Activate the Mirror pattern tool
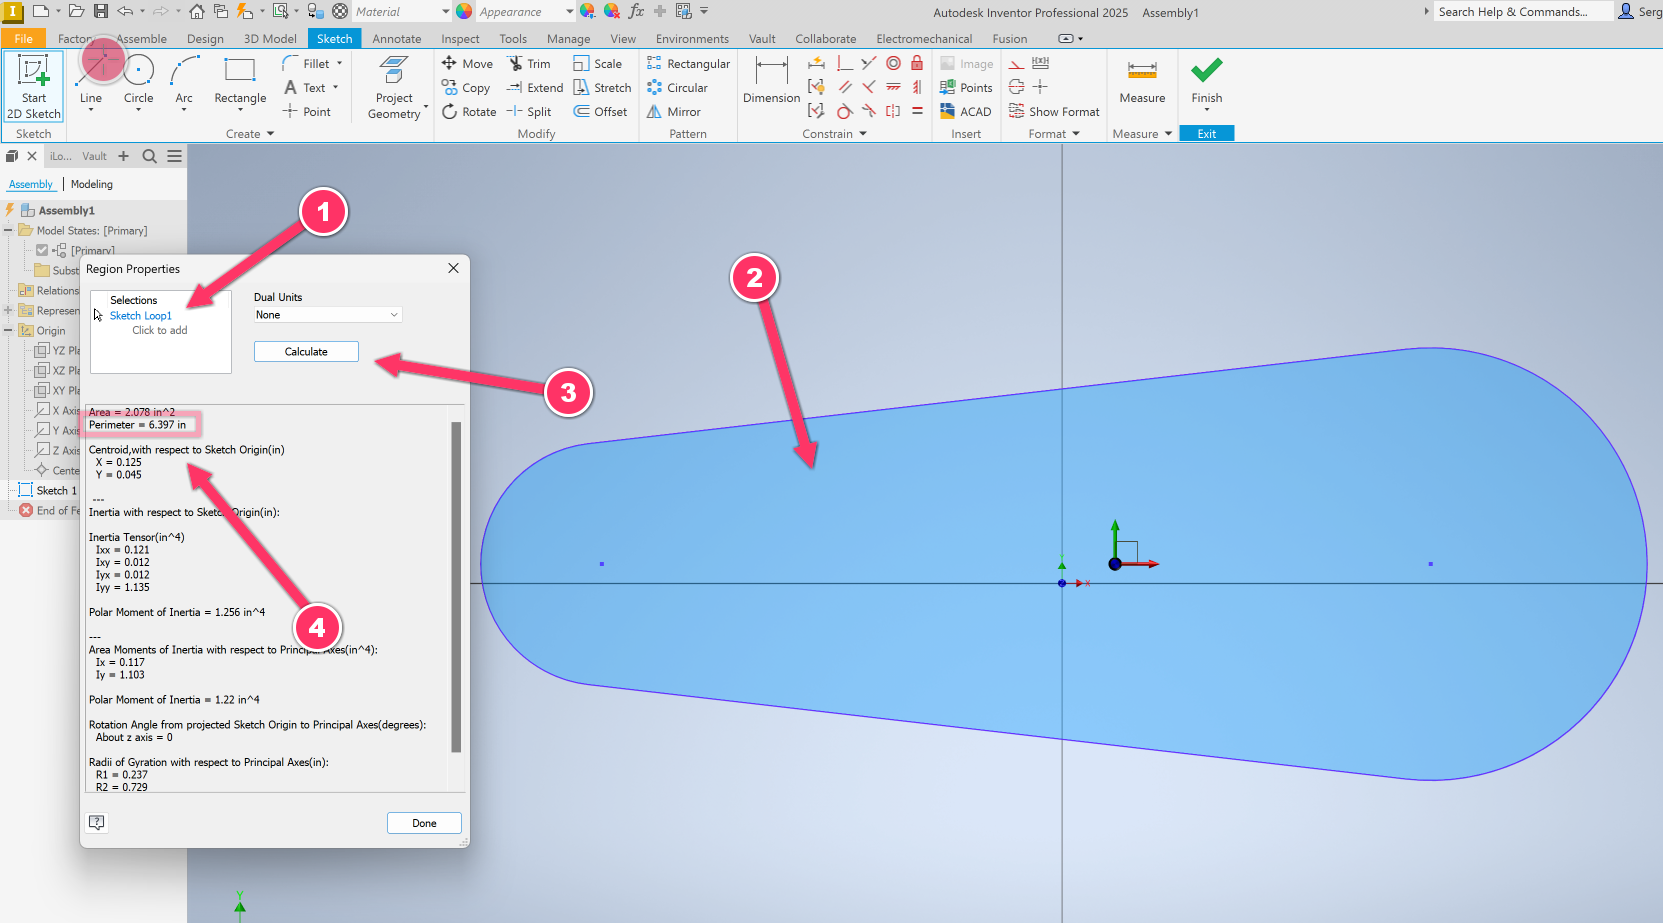Image resolution: width=1663 pixels, height=923 pixels. click(674, 111)
